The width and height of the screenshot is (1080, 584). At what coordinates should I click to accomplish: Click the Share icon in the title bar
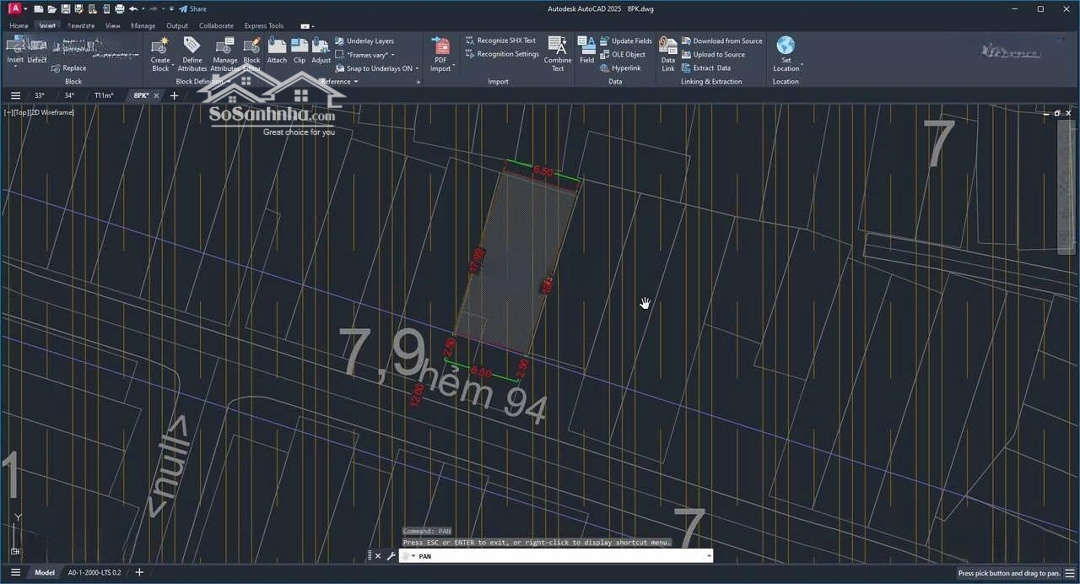(x=193, y=9)
